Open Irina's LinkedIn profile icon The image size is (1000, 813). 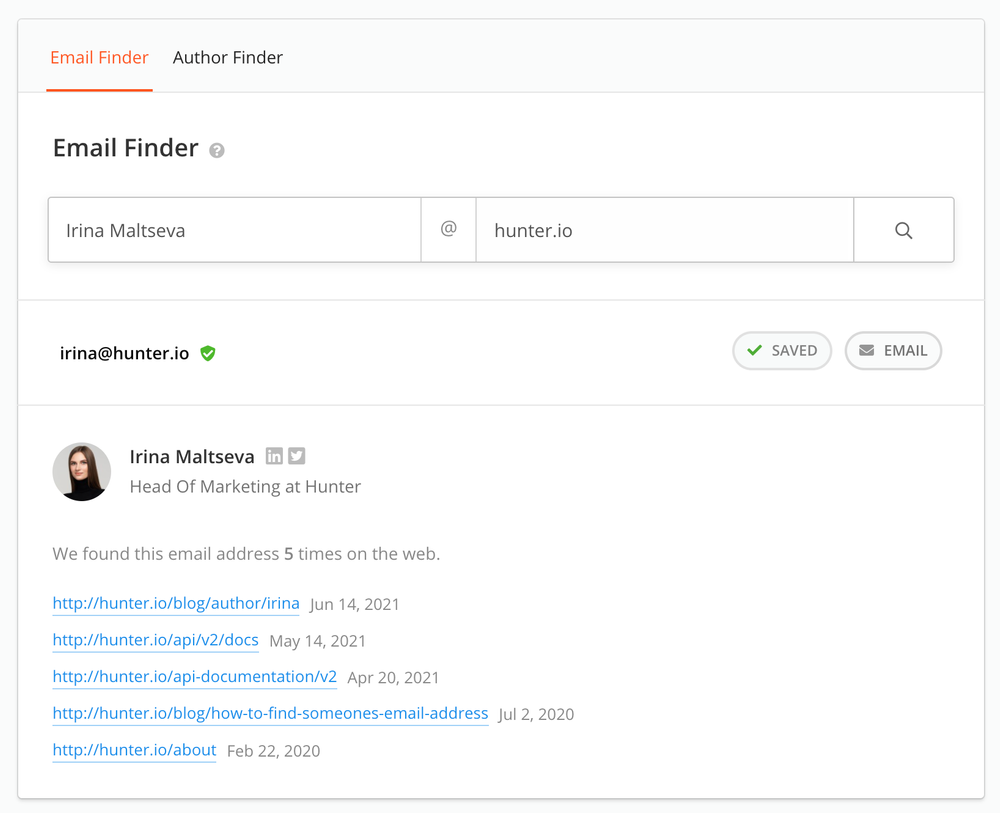[x=274, y=456]
